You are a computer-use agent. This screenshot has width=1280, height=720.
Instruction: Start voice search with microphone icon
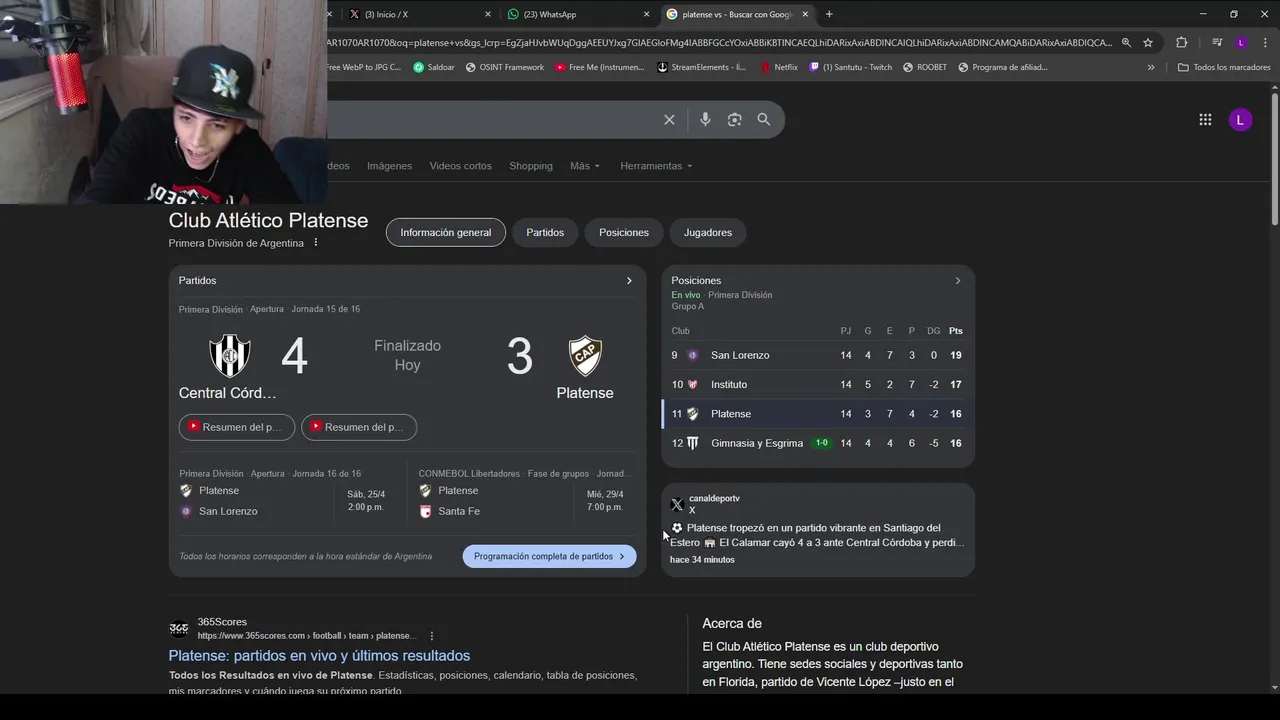(705, 119)
